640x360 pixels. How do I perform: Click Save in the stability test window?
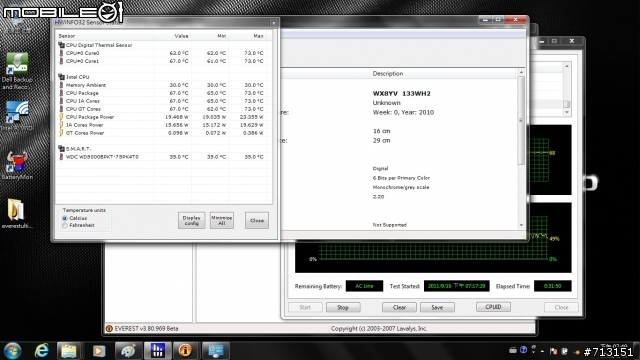(x=437, y=307)
